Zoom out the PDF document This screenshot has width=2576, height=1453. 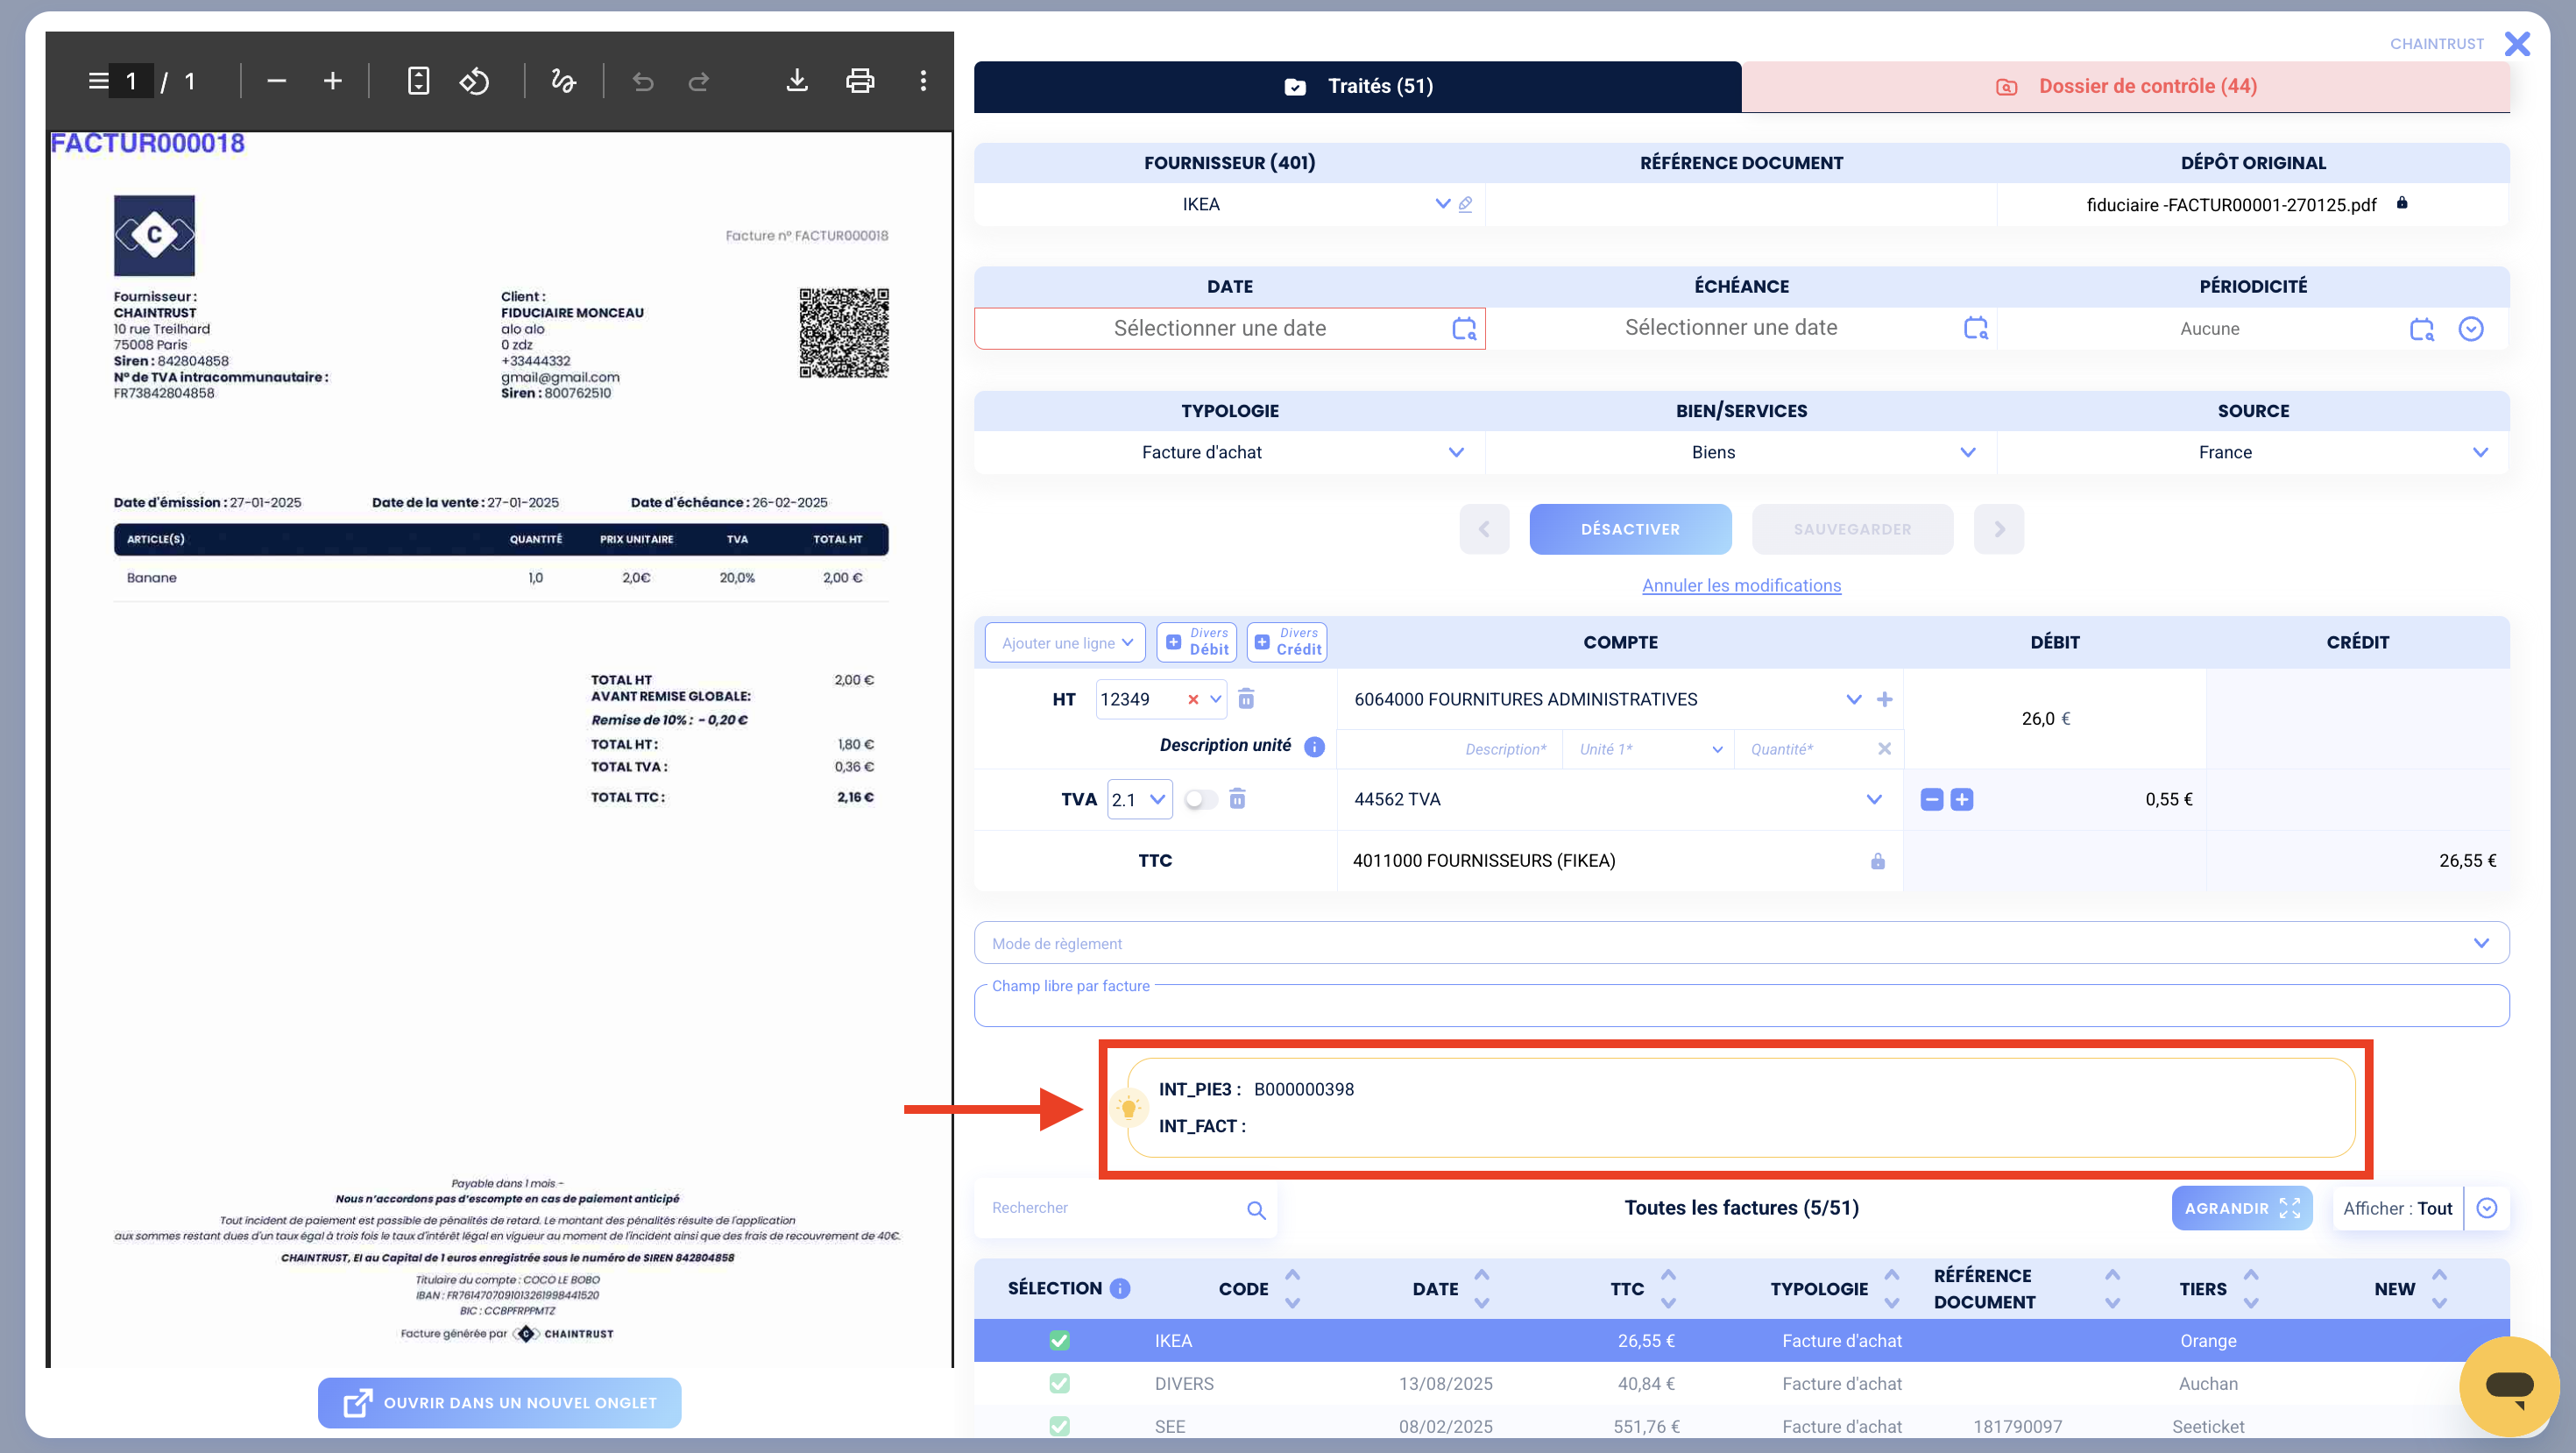tap(277, 81)
